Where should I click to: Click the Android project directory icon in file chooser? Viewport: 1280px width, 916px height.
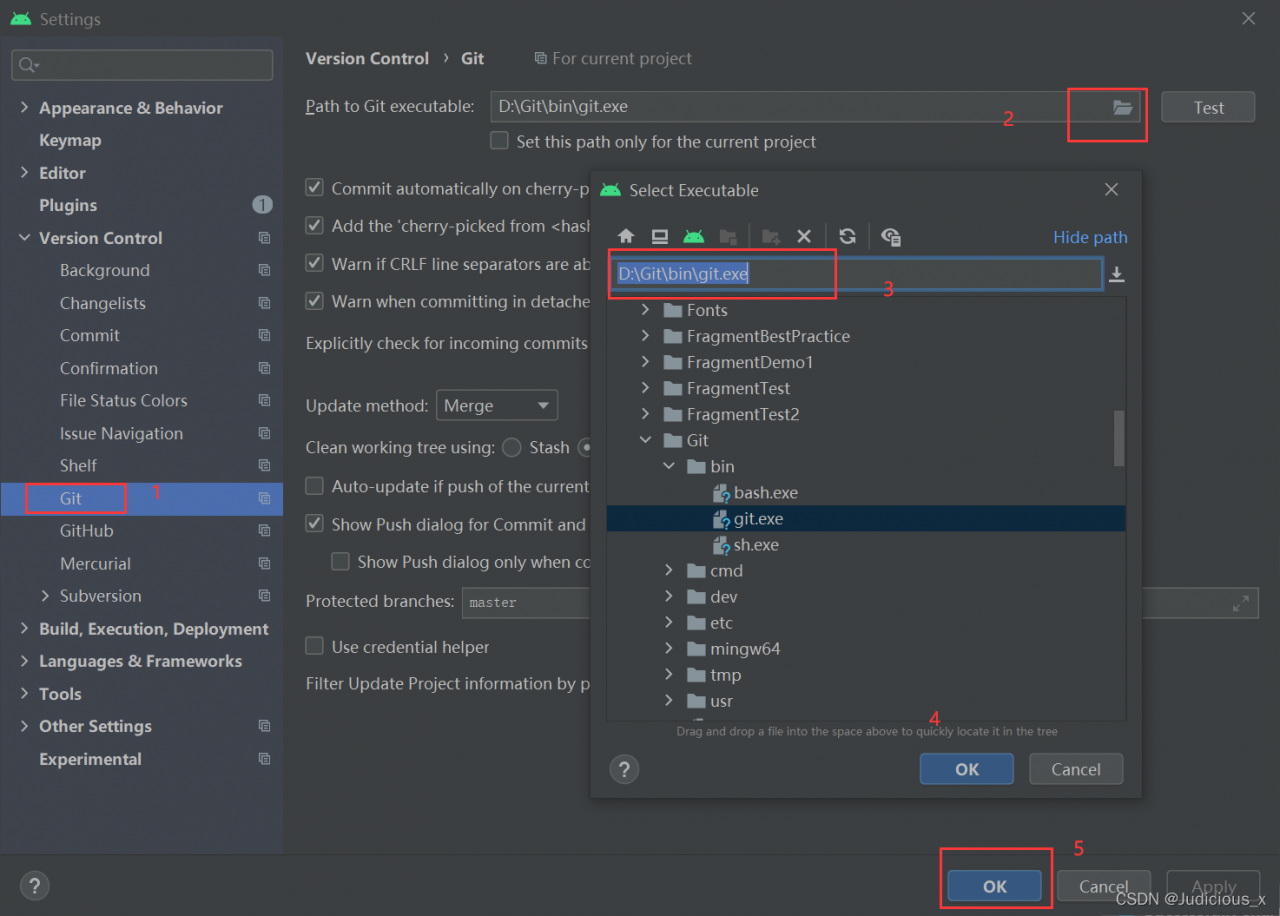(693, 237)
